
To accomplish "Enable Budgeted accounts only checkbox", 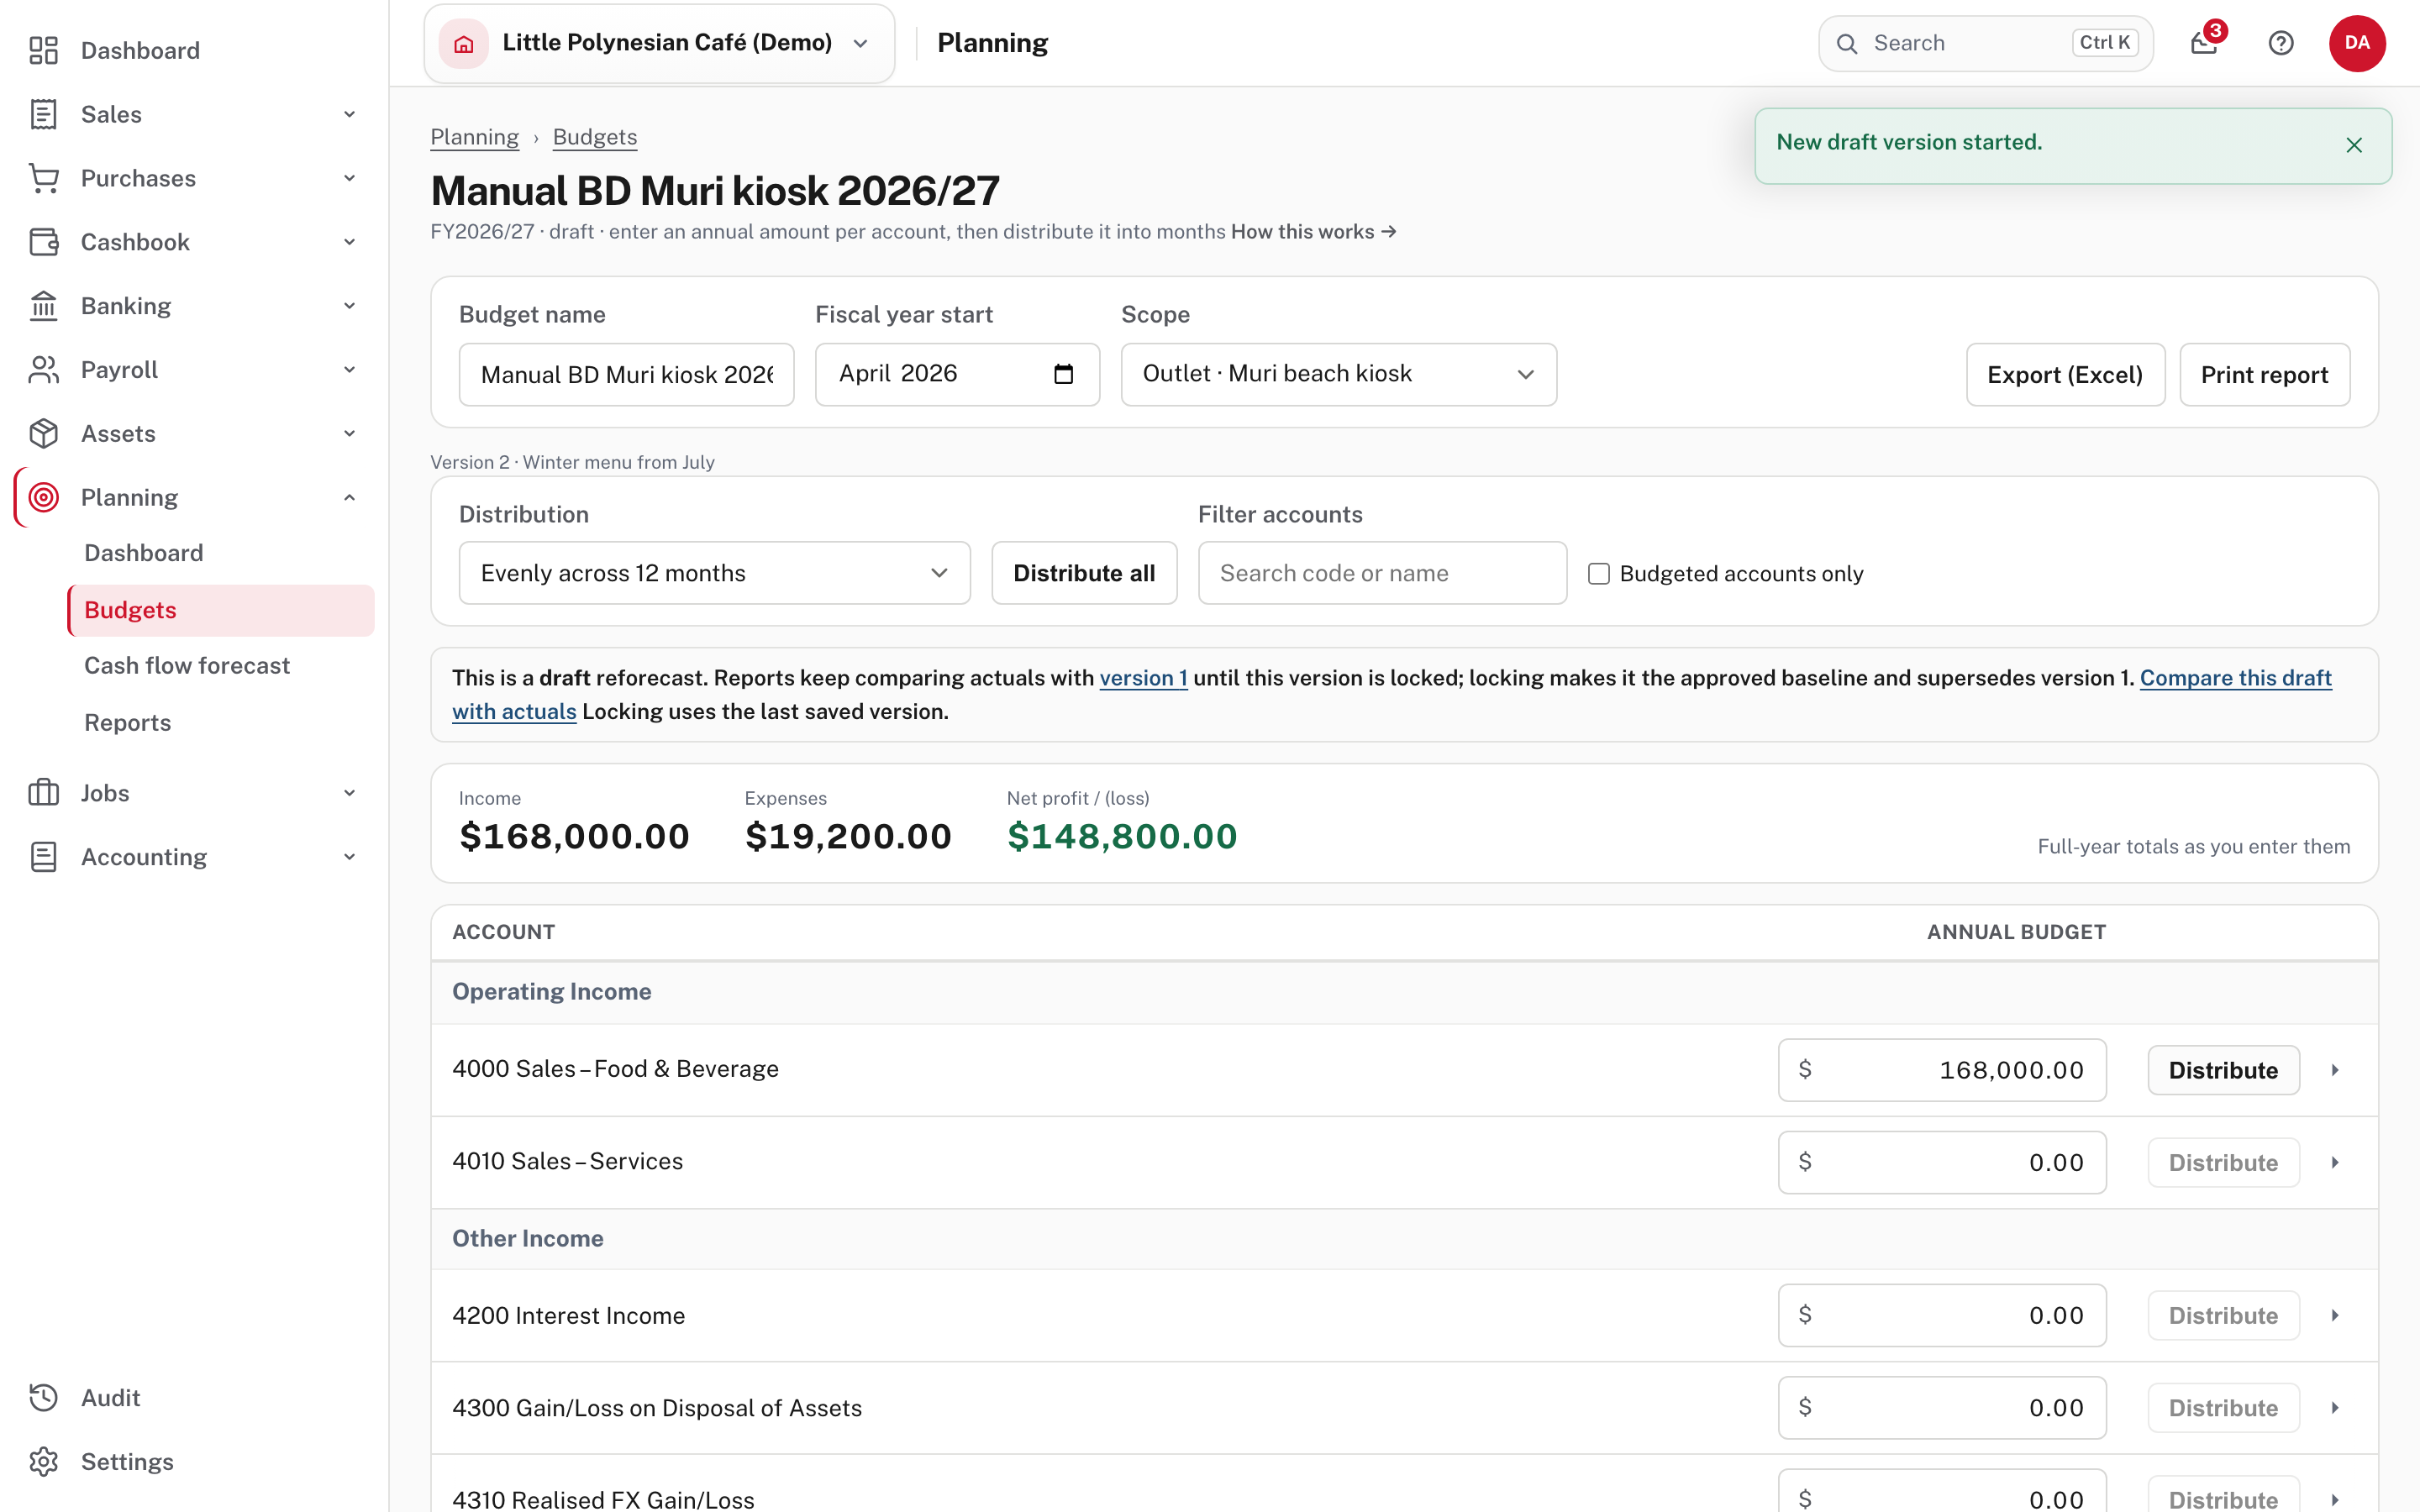I will [1599, 574].
